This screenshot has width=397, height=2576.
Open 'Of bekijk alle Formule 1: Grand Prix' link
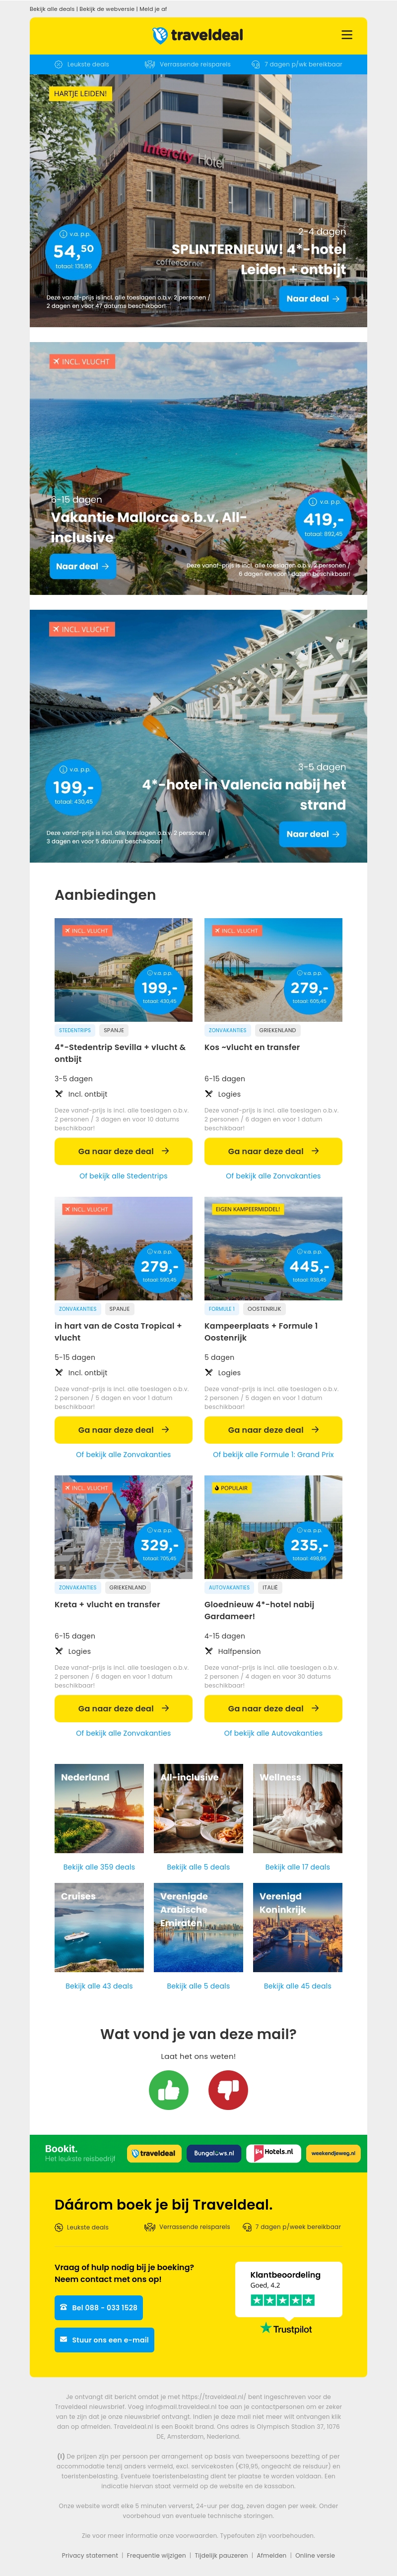(x=273, y=1455)
